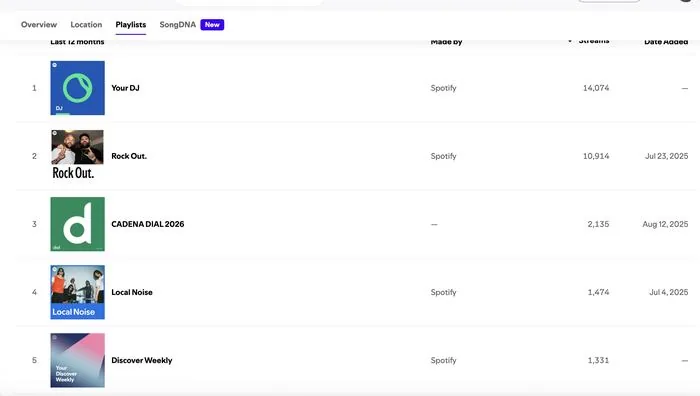Open the Discover Weekly cover thumbnail
The width and height of the screenshot is (700, 396).
[78, 360]
